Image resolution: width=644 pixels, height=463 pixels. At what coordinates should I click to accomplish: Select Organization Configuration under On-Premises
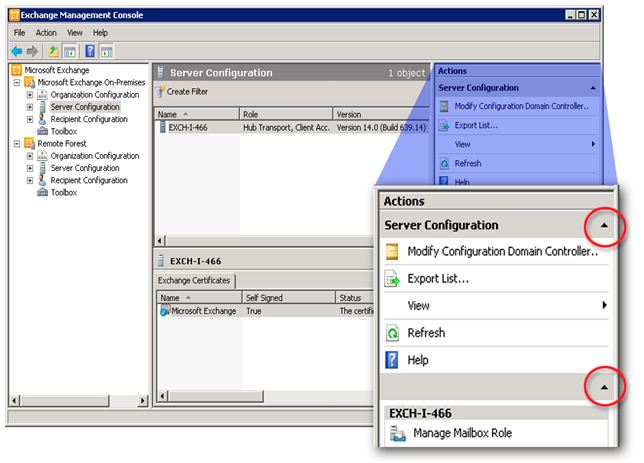pyautogui.click(x=95, y=95)
